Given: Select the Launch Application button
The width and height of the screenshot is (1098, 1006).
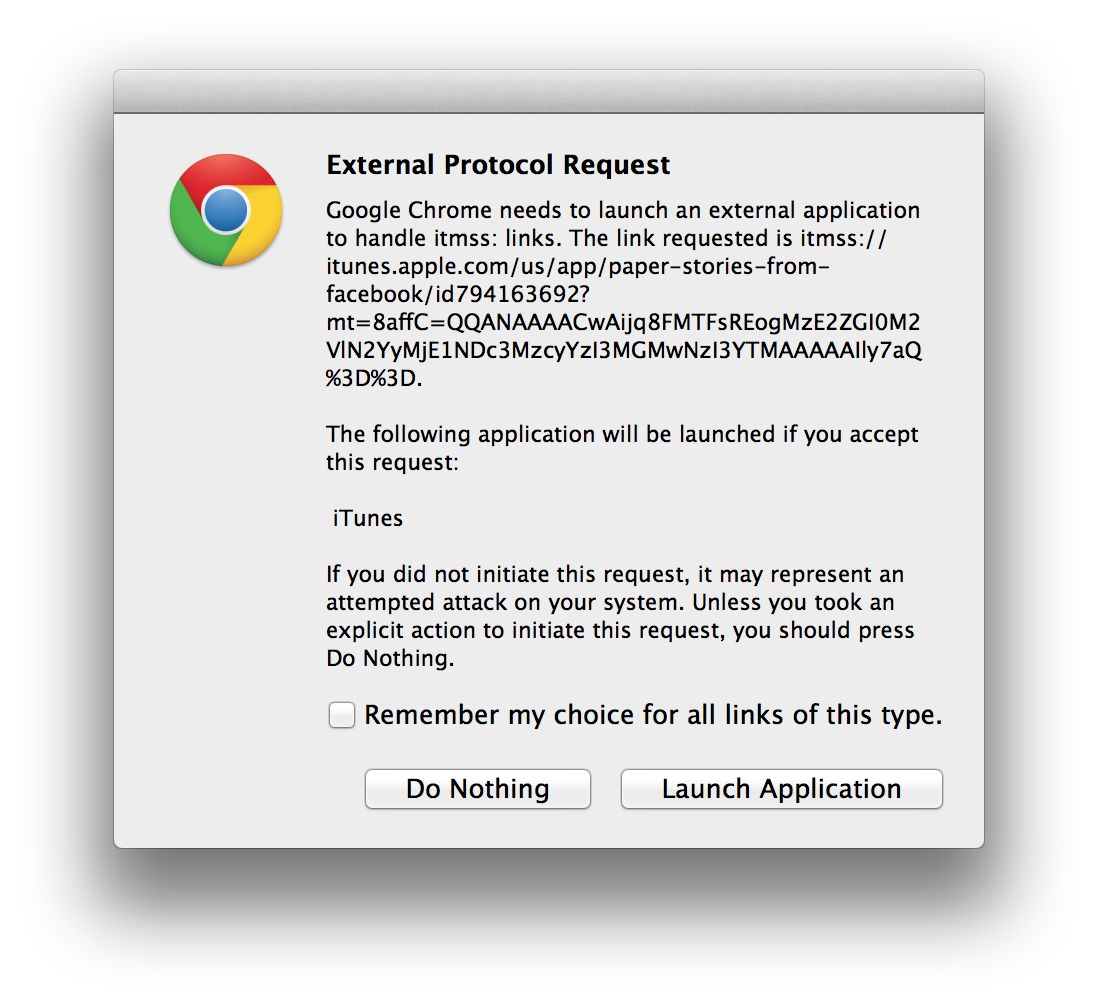Looking at the screenshot, I should [781, 789].
